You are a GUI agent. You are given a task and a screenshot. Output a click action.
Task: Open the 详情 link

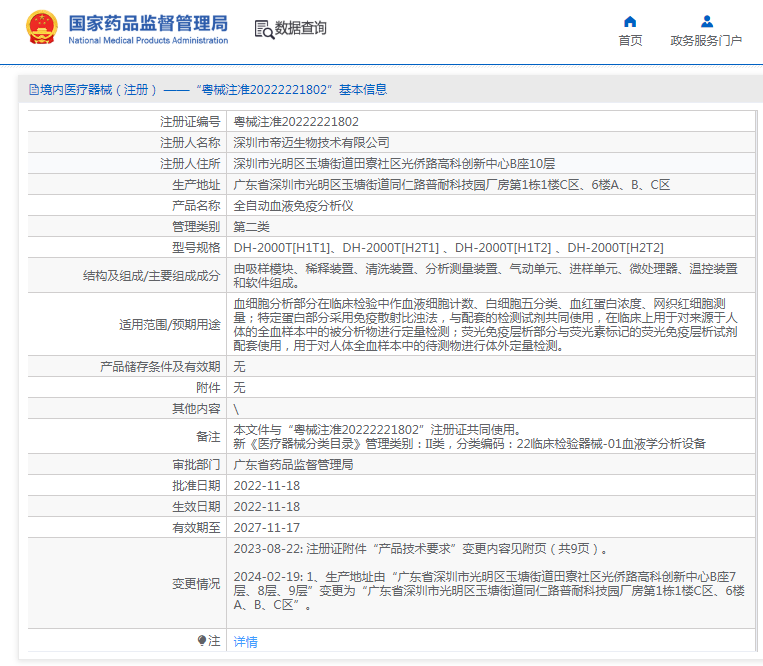pyautogui.click(x=245, y=642)
